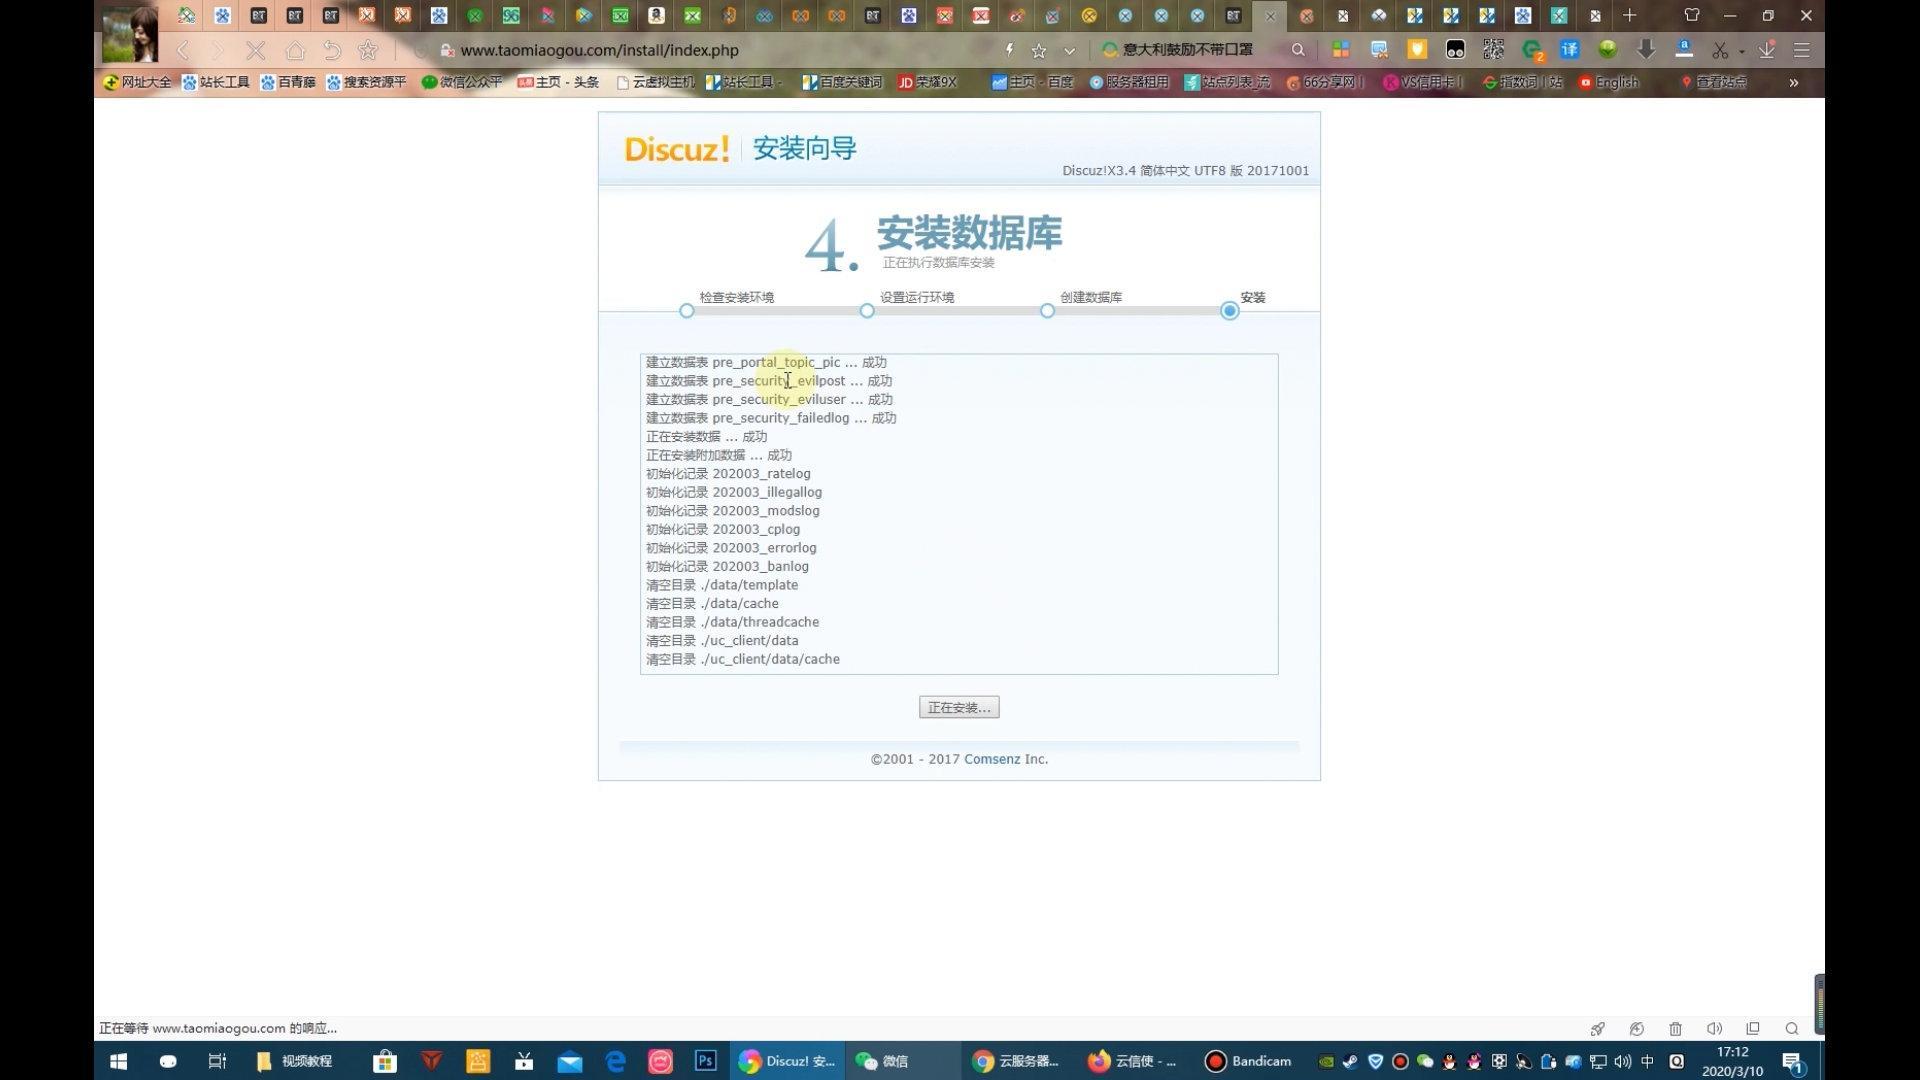1920x1080 pixels.
Task: Open the skin shirt icon
Action: tap(1692, 15)
